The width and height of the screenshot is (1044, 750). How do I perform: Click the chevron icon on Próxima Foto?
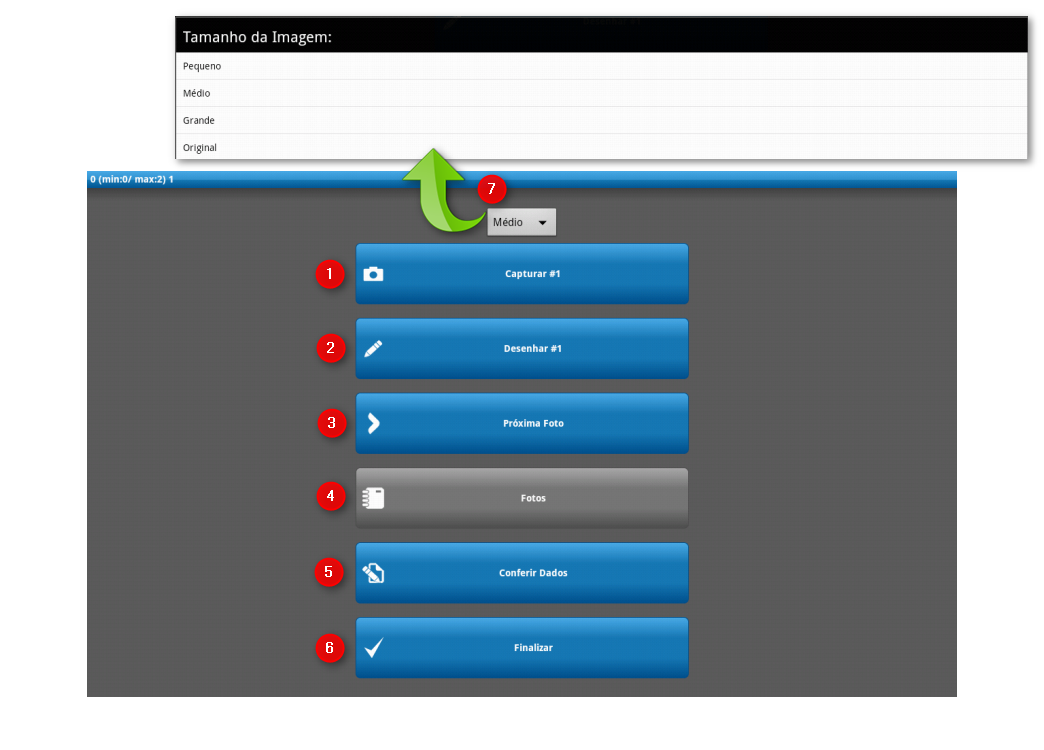click(x=374, y=423)
